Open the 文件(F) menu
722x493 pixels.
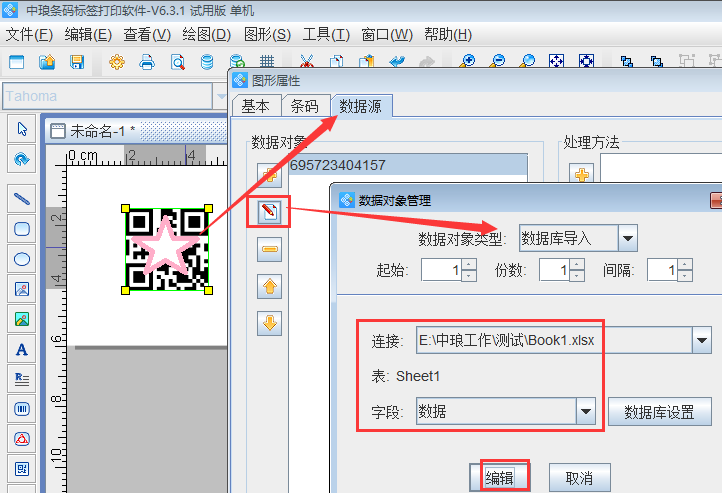click(29, 35)
